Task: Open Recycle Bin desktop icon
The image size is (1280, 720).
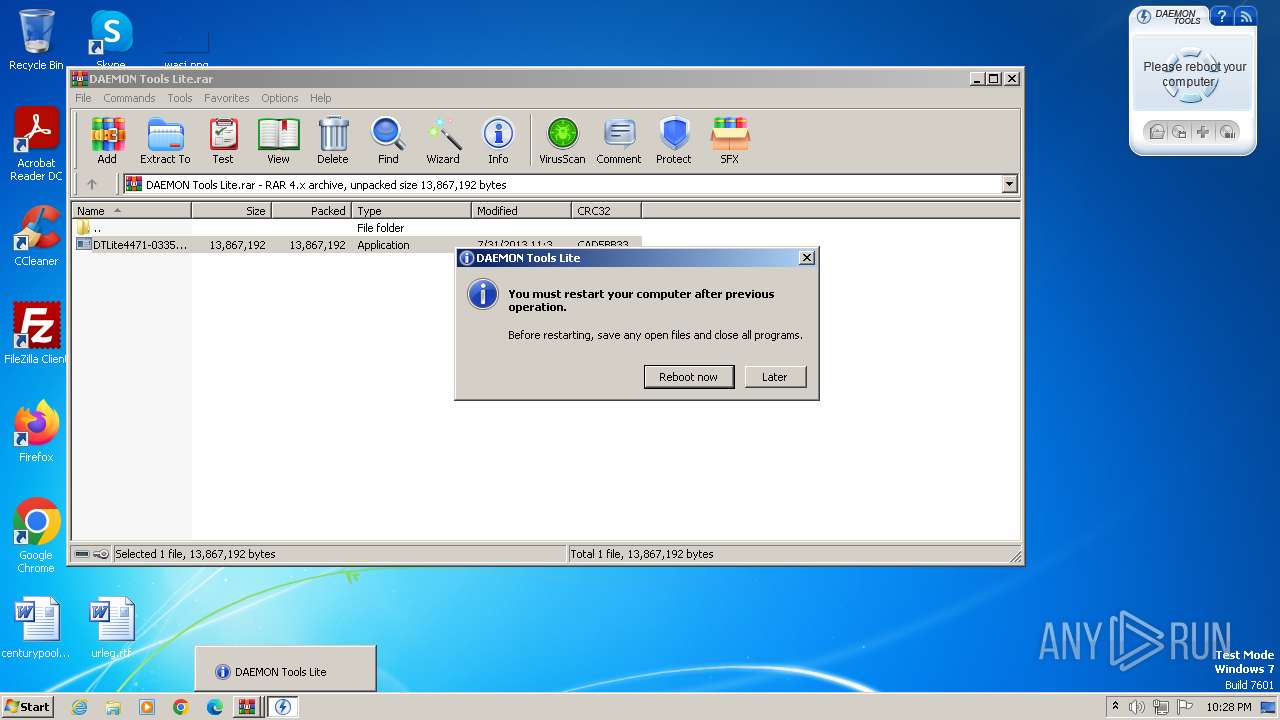Action: 36,40
